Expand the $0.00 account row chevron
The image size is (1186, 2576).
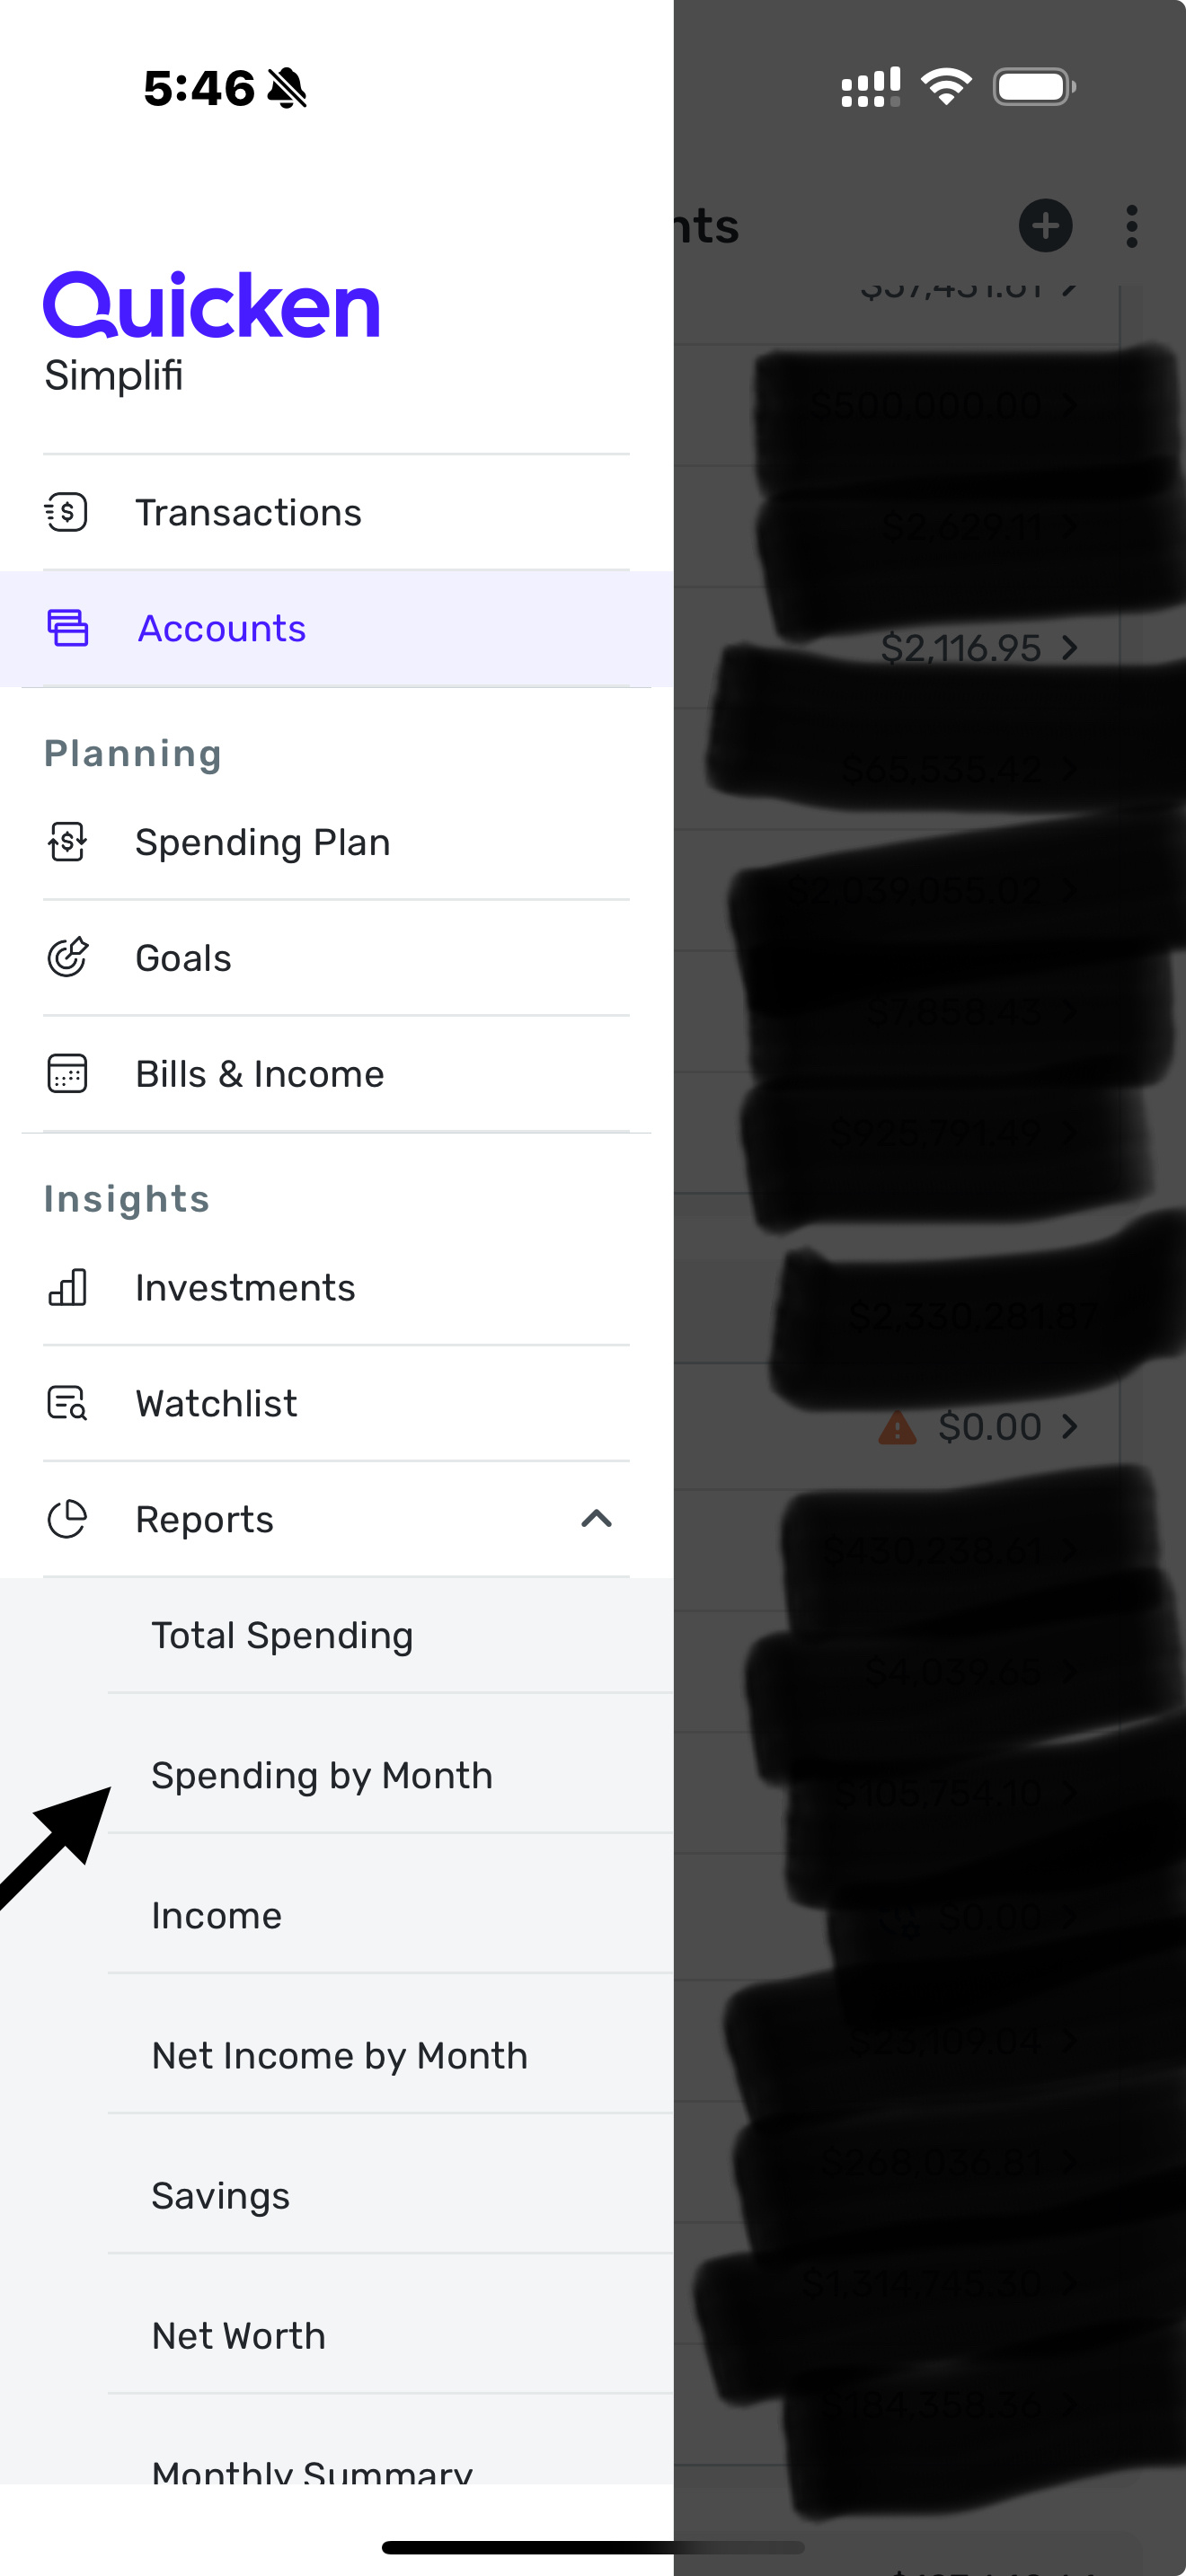click(1070, 1426)
